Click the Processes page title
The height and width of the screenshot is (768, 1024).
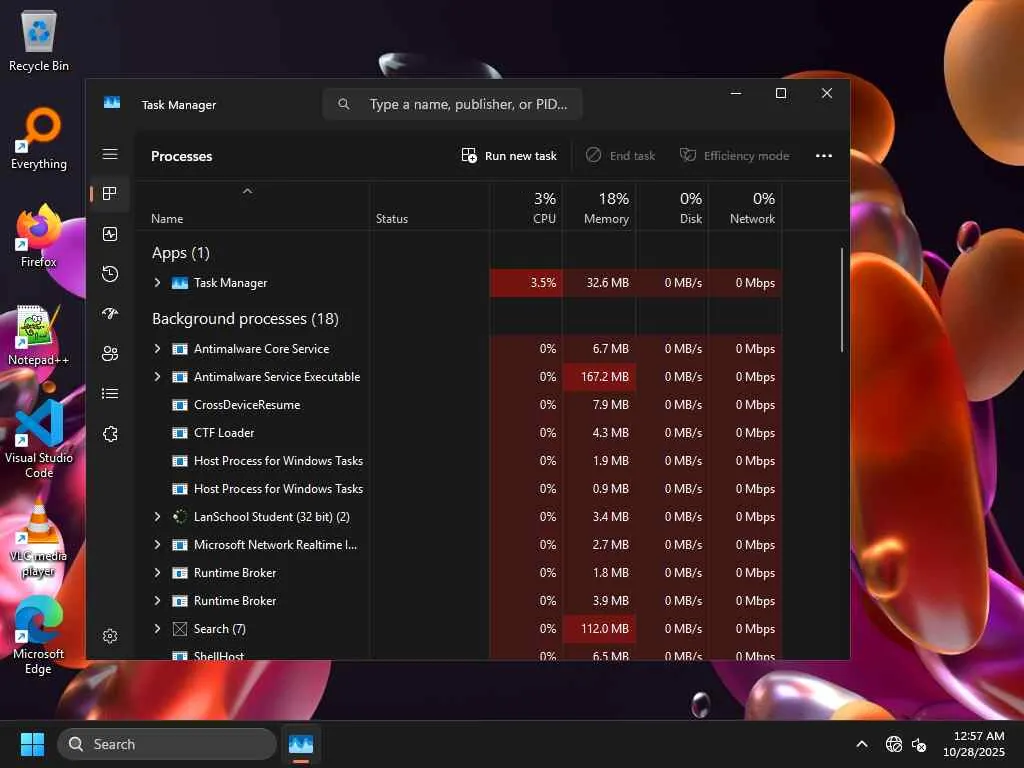pyautogui.click(x=182, y=156)
